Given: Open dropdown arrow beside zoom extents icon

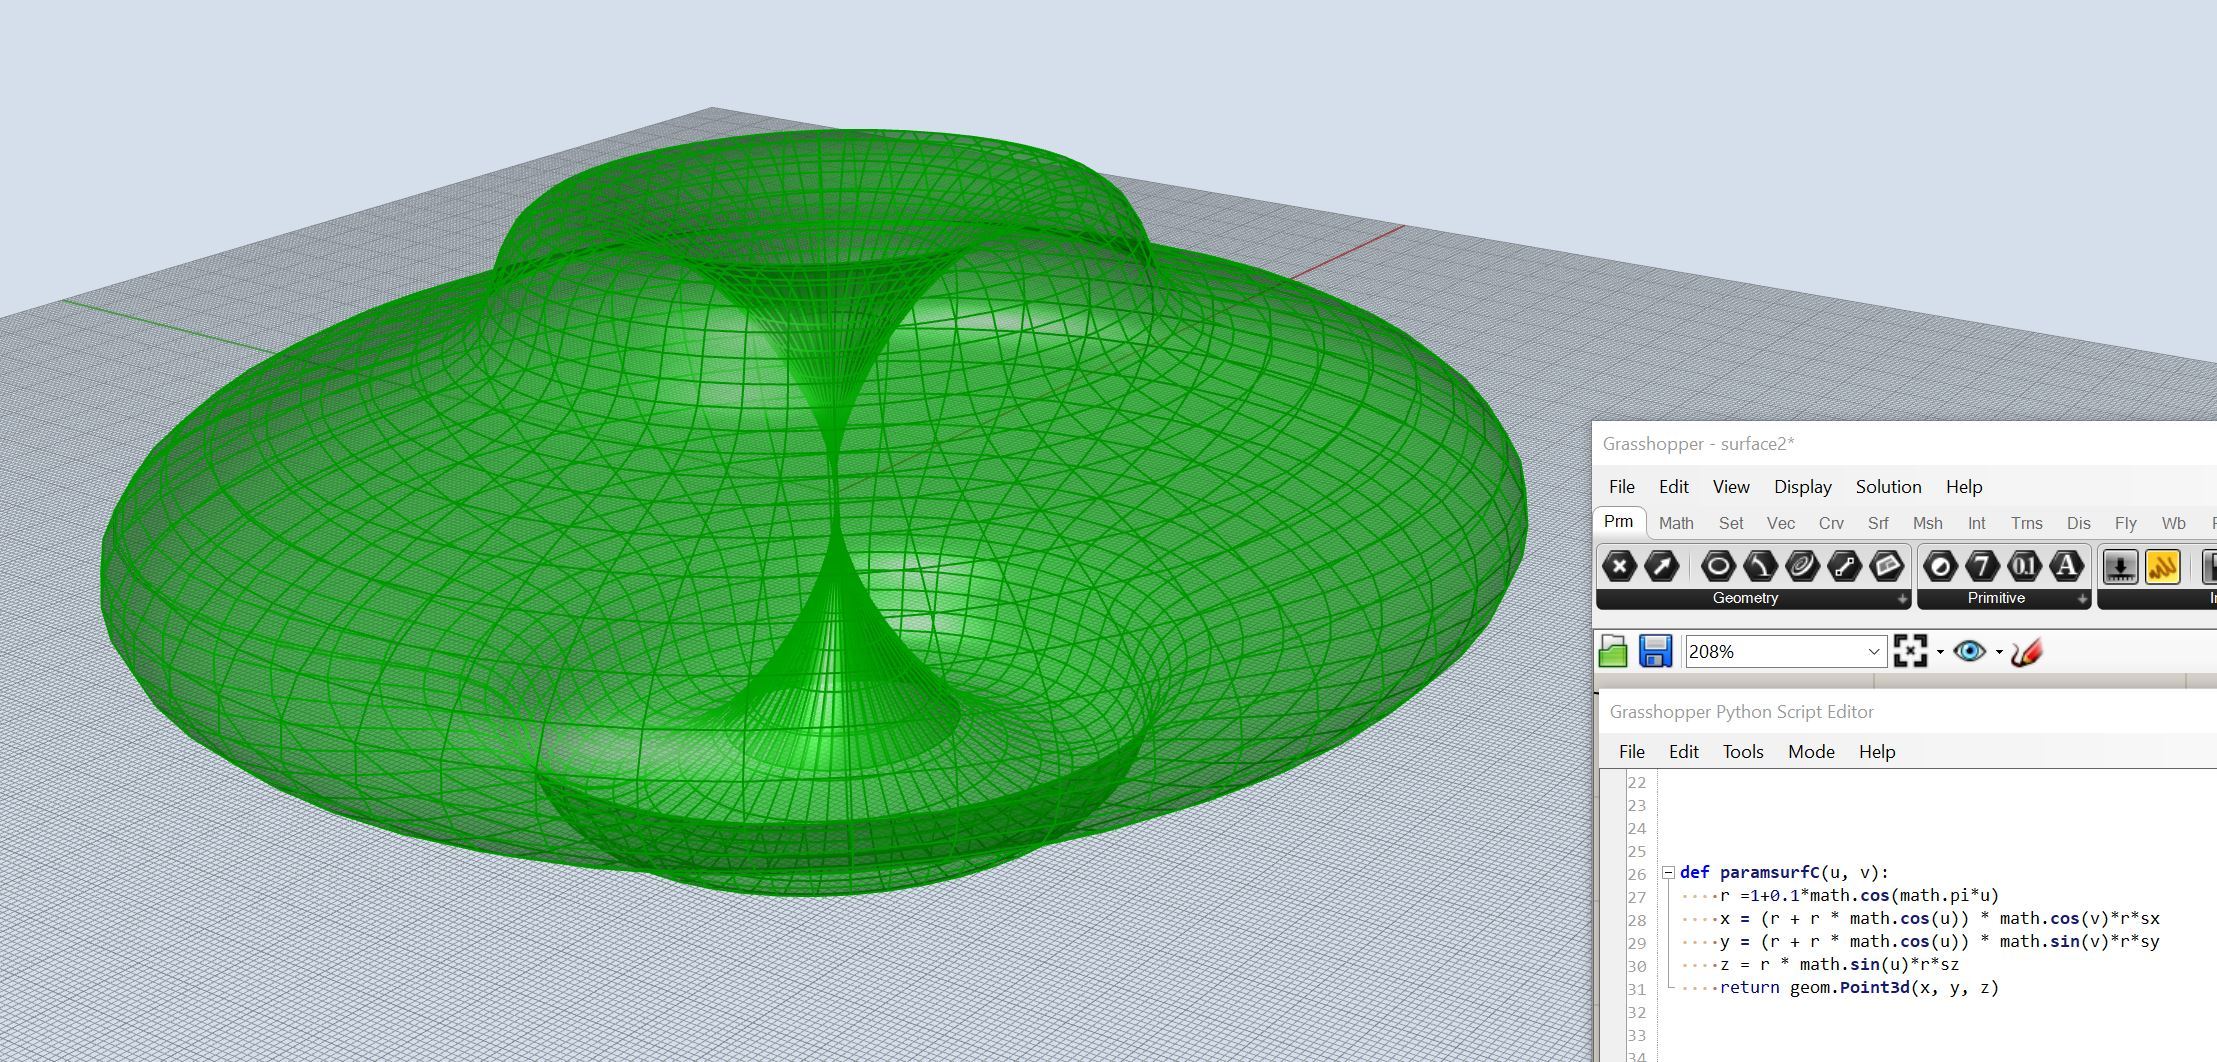Looking at the screenshot, I should pos(1940,652).
